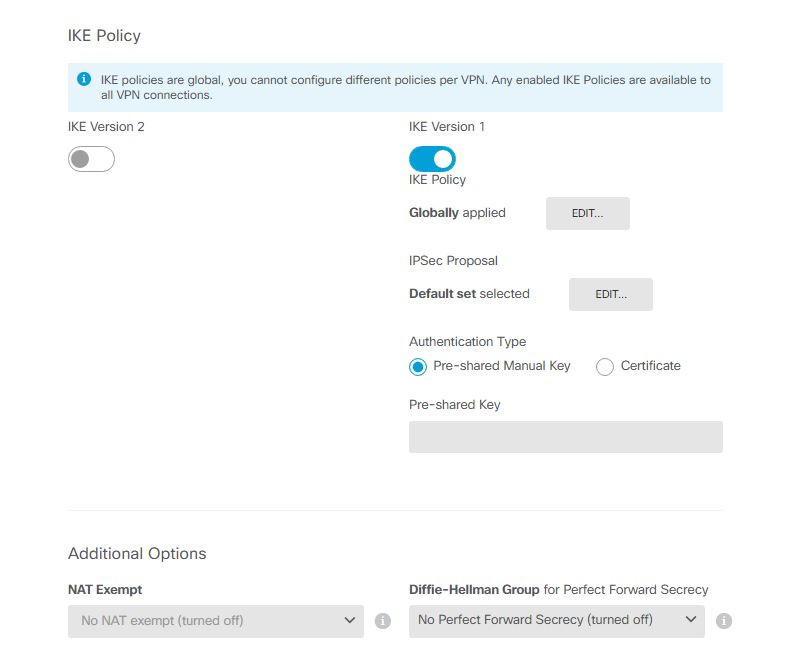801x667 pixels.
Task: Edit the IPSec Proposal default set
Action: (x=610, y=294)
